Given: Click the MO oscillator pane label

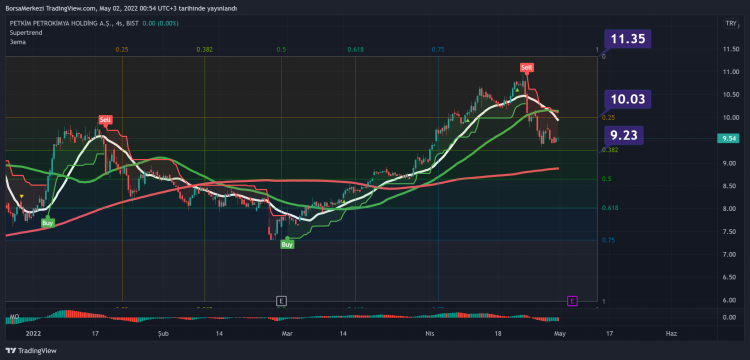Looking at the screenshot, I should point(13,317).
